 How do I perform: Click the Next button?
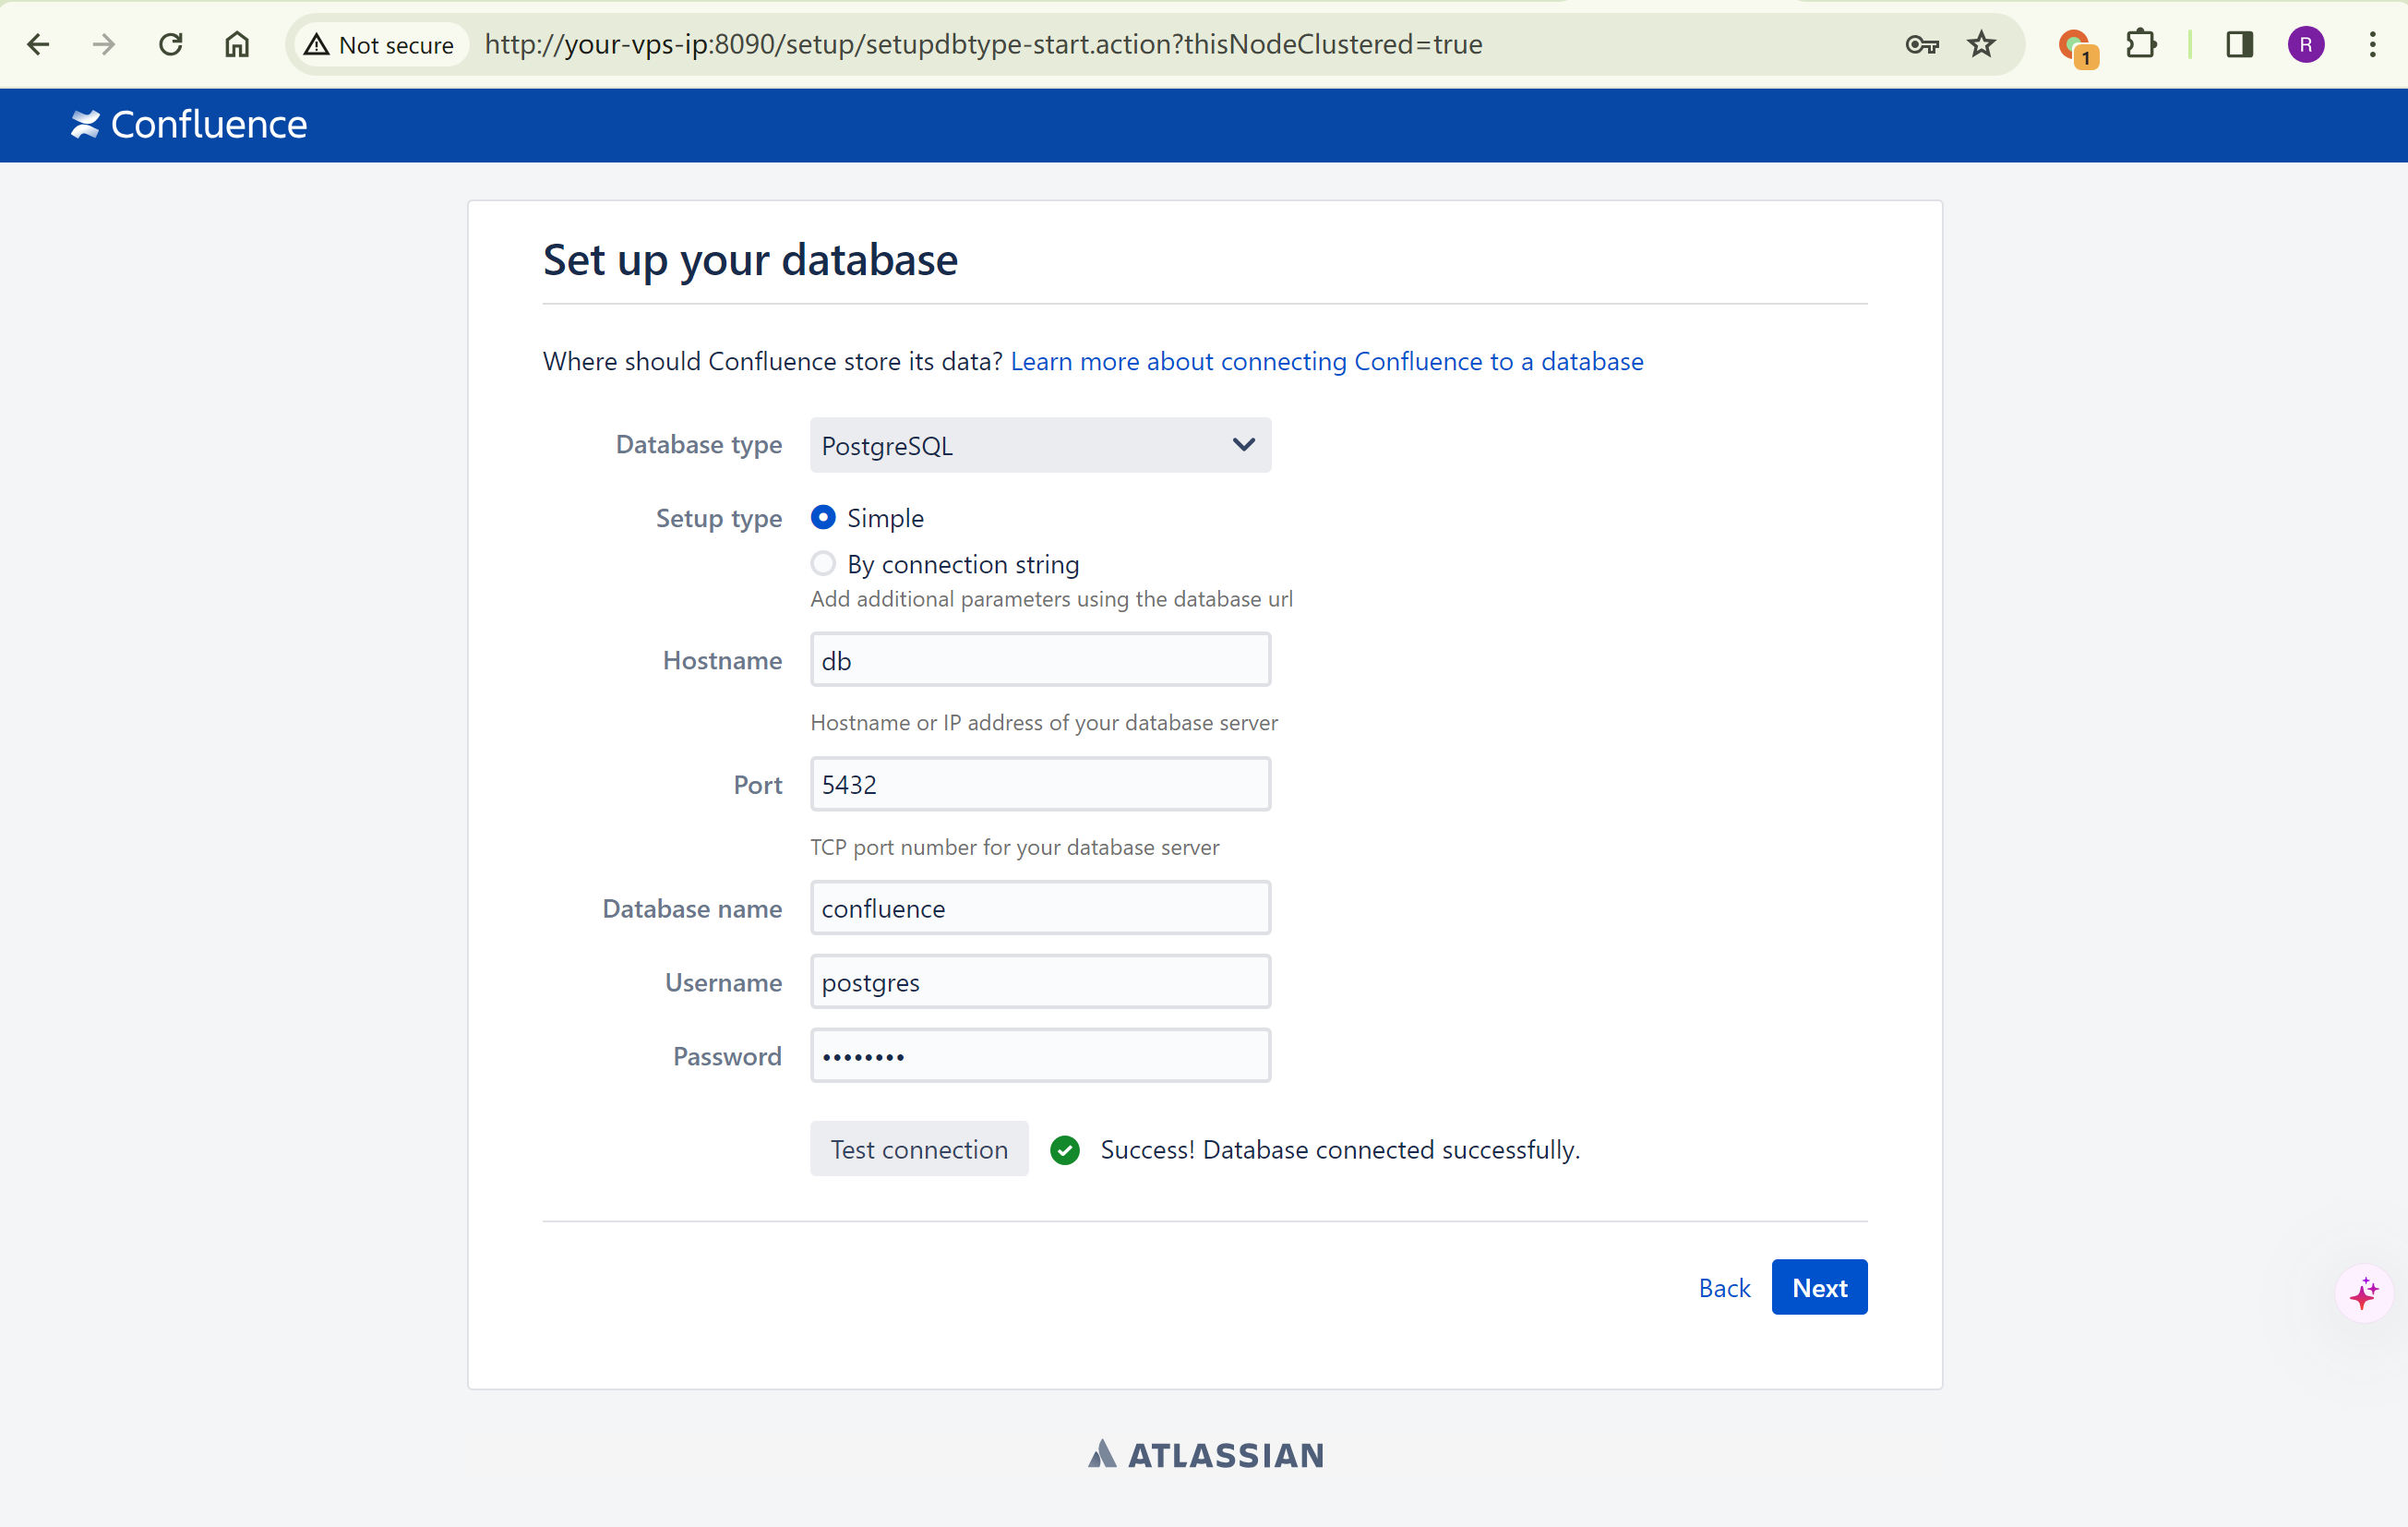[1819, 1287]
